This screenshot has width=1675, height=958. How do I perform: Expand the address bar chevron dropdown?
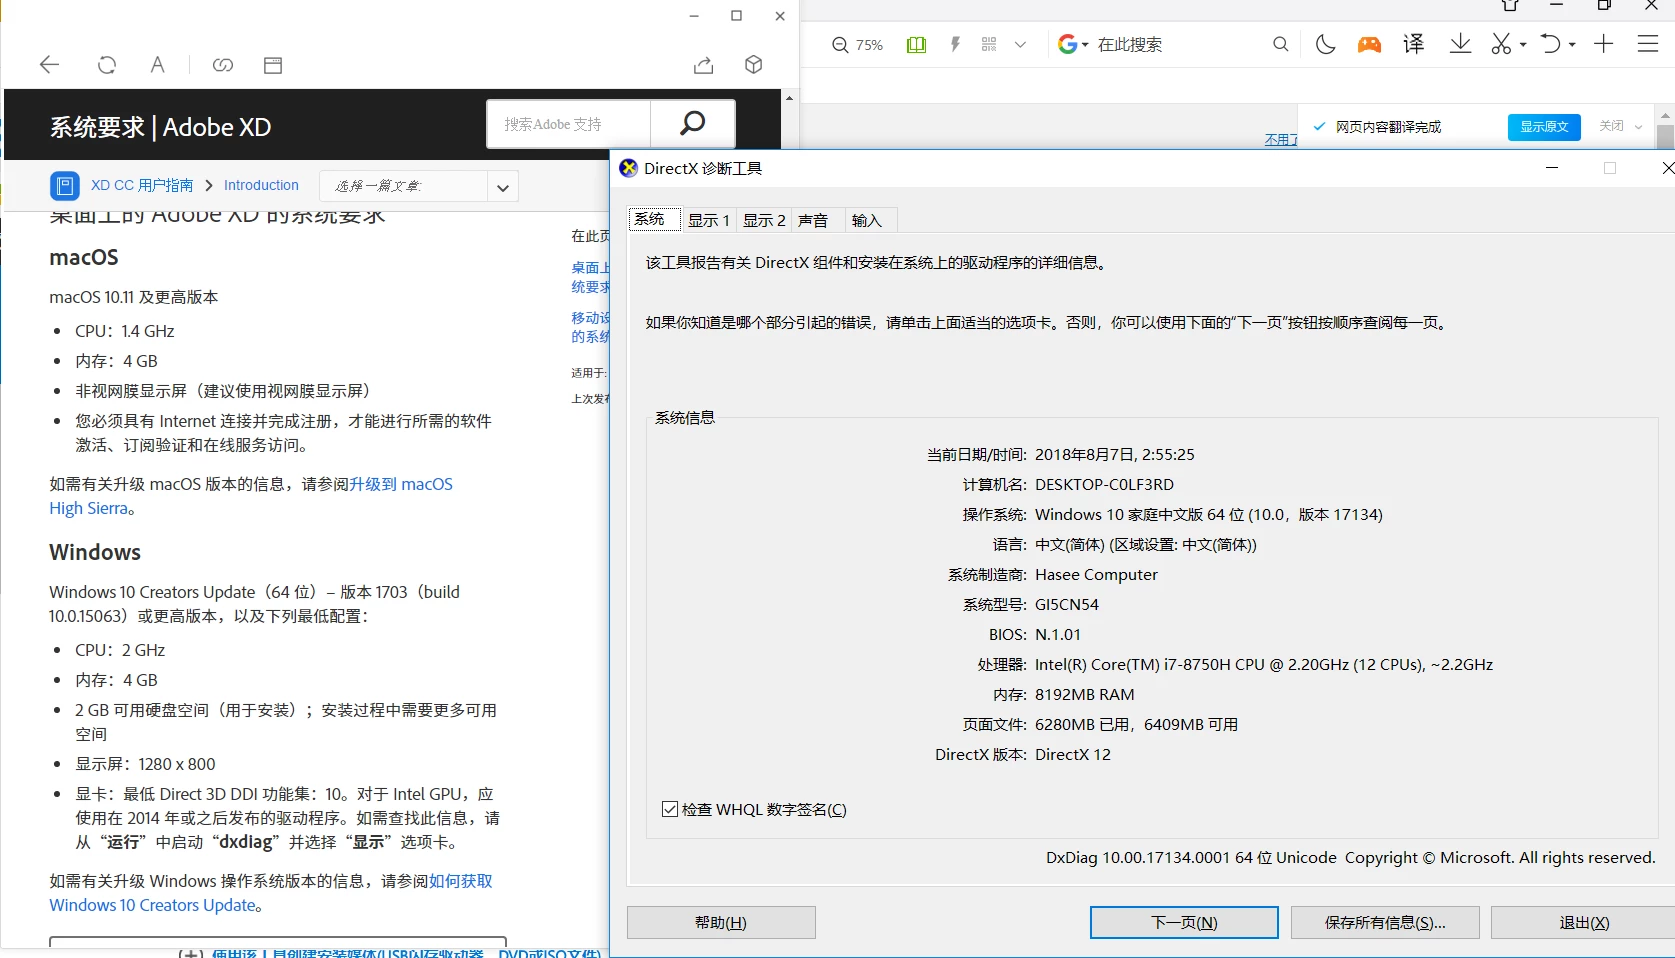pos(1020,45)
